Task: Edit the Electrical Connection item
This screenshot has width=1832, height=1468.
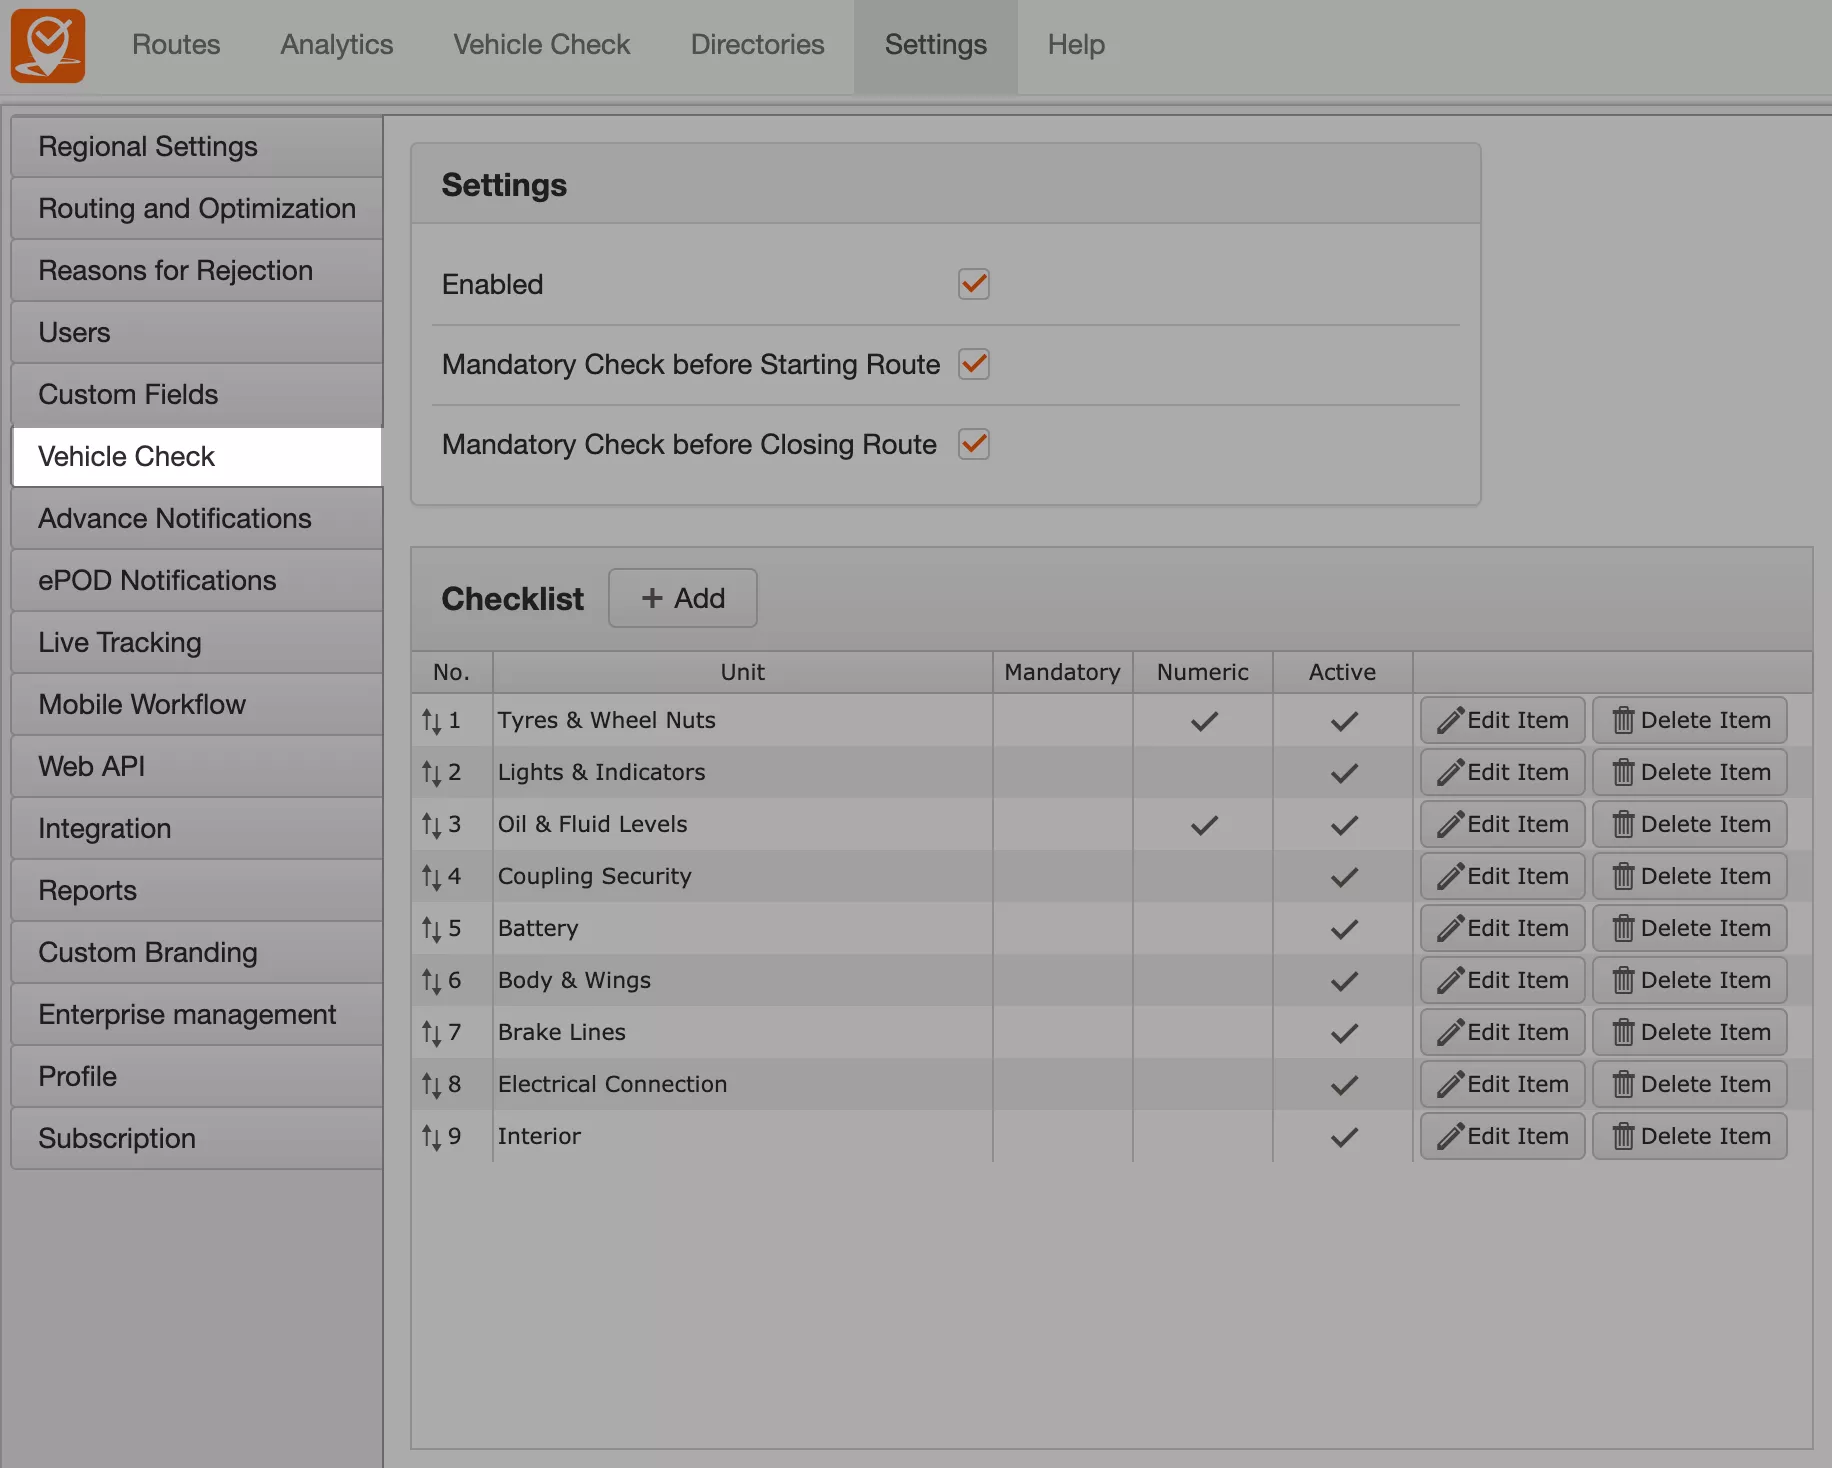Action: tap(1502, 1084)
